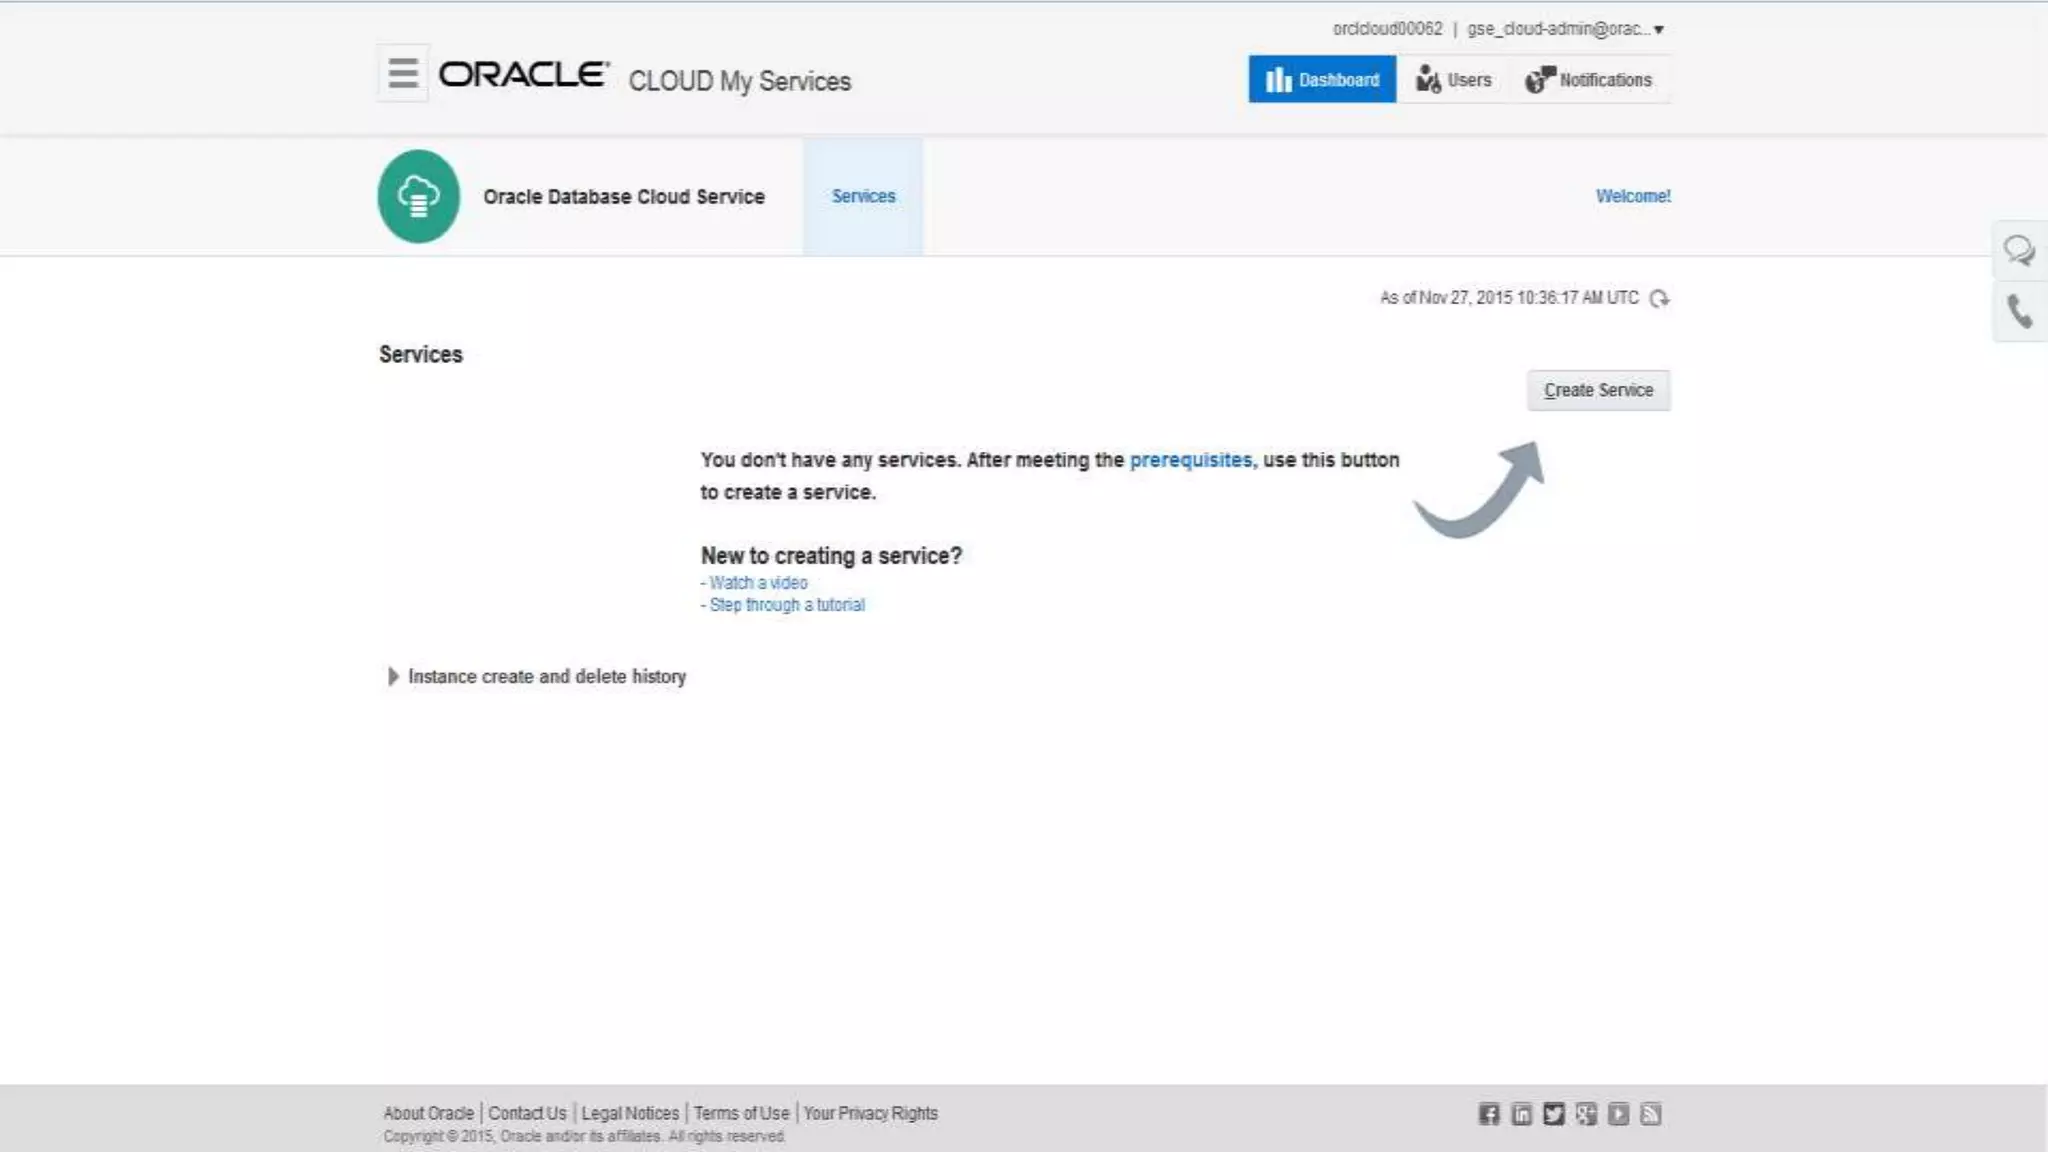The image size is (2048, 1152).
Task: Select the Services tab
Action: click(x=863, y=196)
